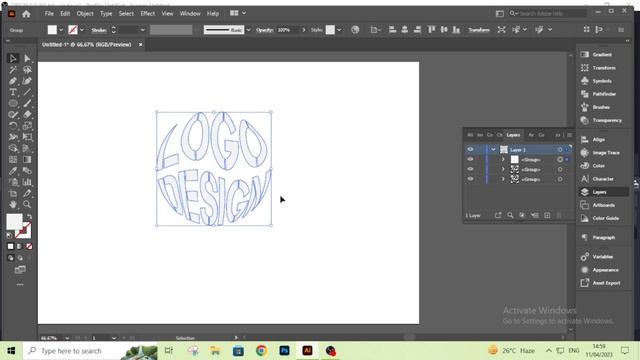Set paint mode to None (red slash)
The height and width of the screenshot is (360, 640).
point(29,247)
